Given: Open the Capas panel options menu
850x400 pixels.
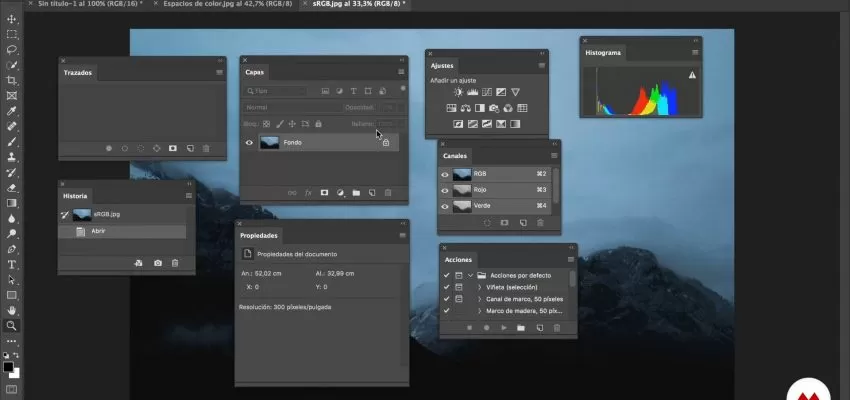Looking at the screenshot, I should click(401, 72).
